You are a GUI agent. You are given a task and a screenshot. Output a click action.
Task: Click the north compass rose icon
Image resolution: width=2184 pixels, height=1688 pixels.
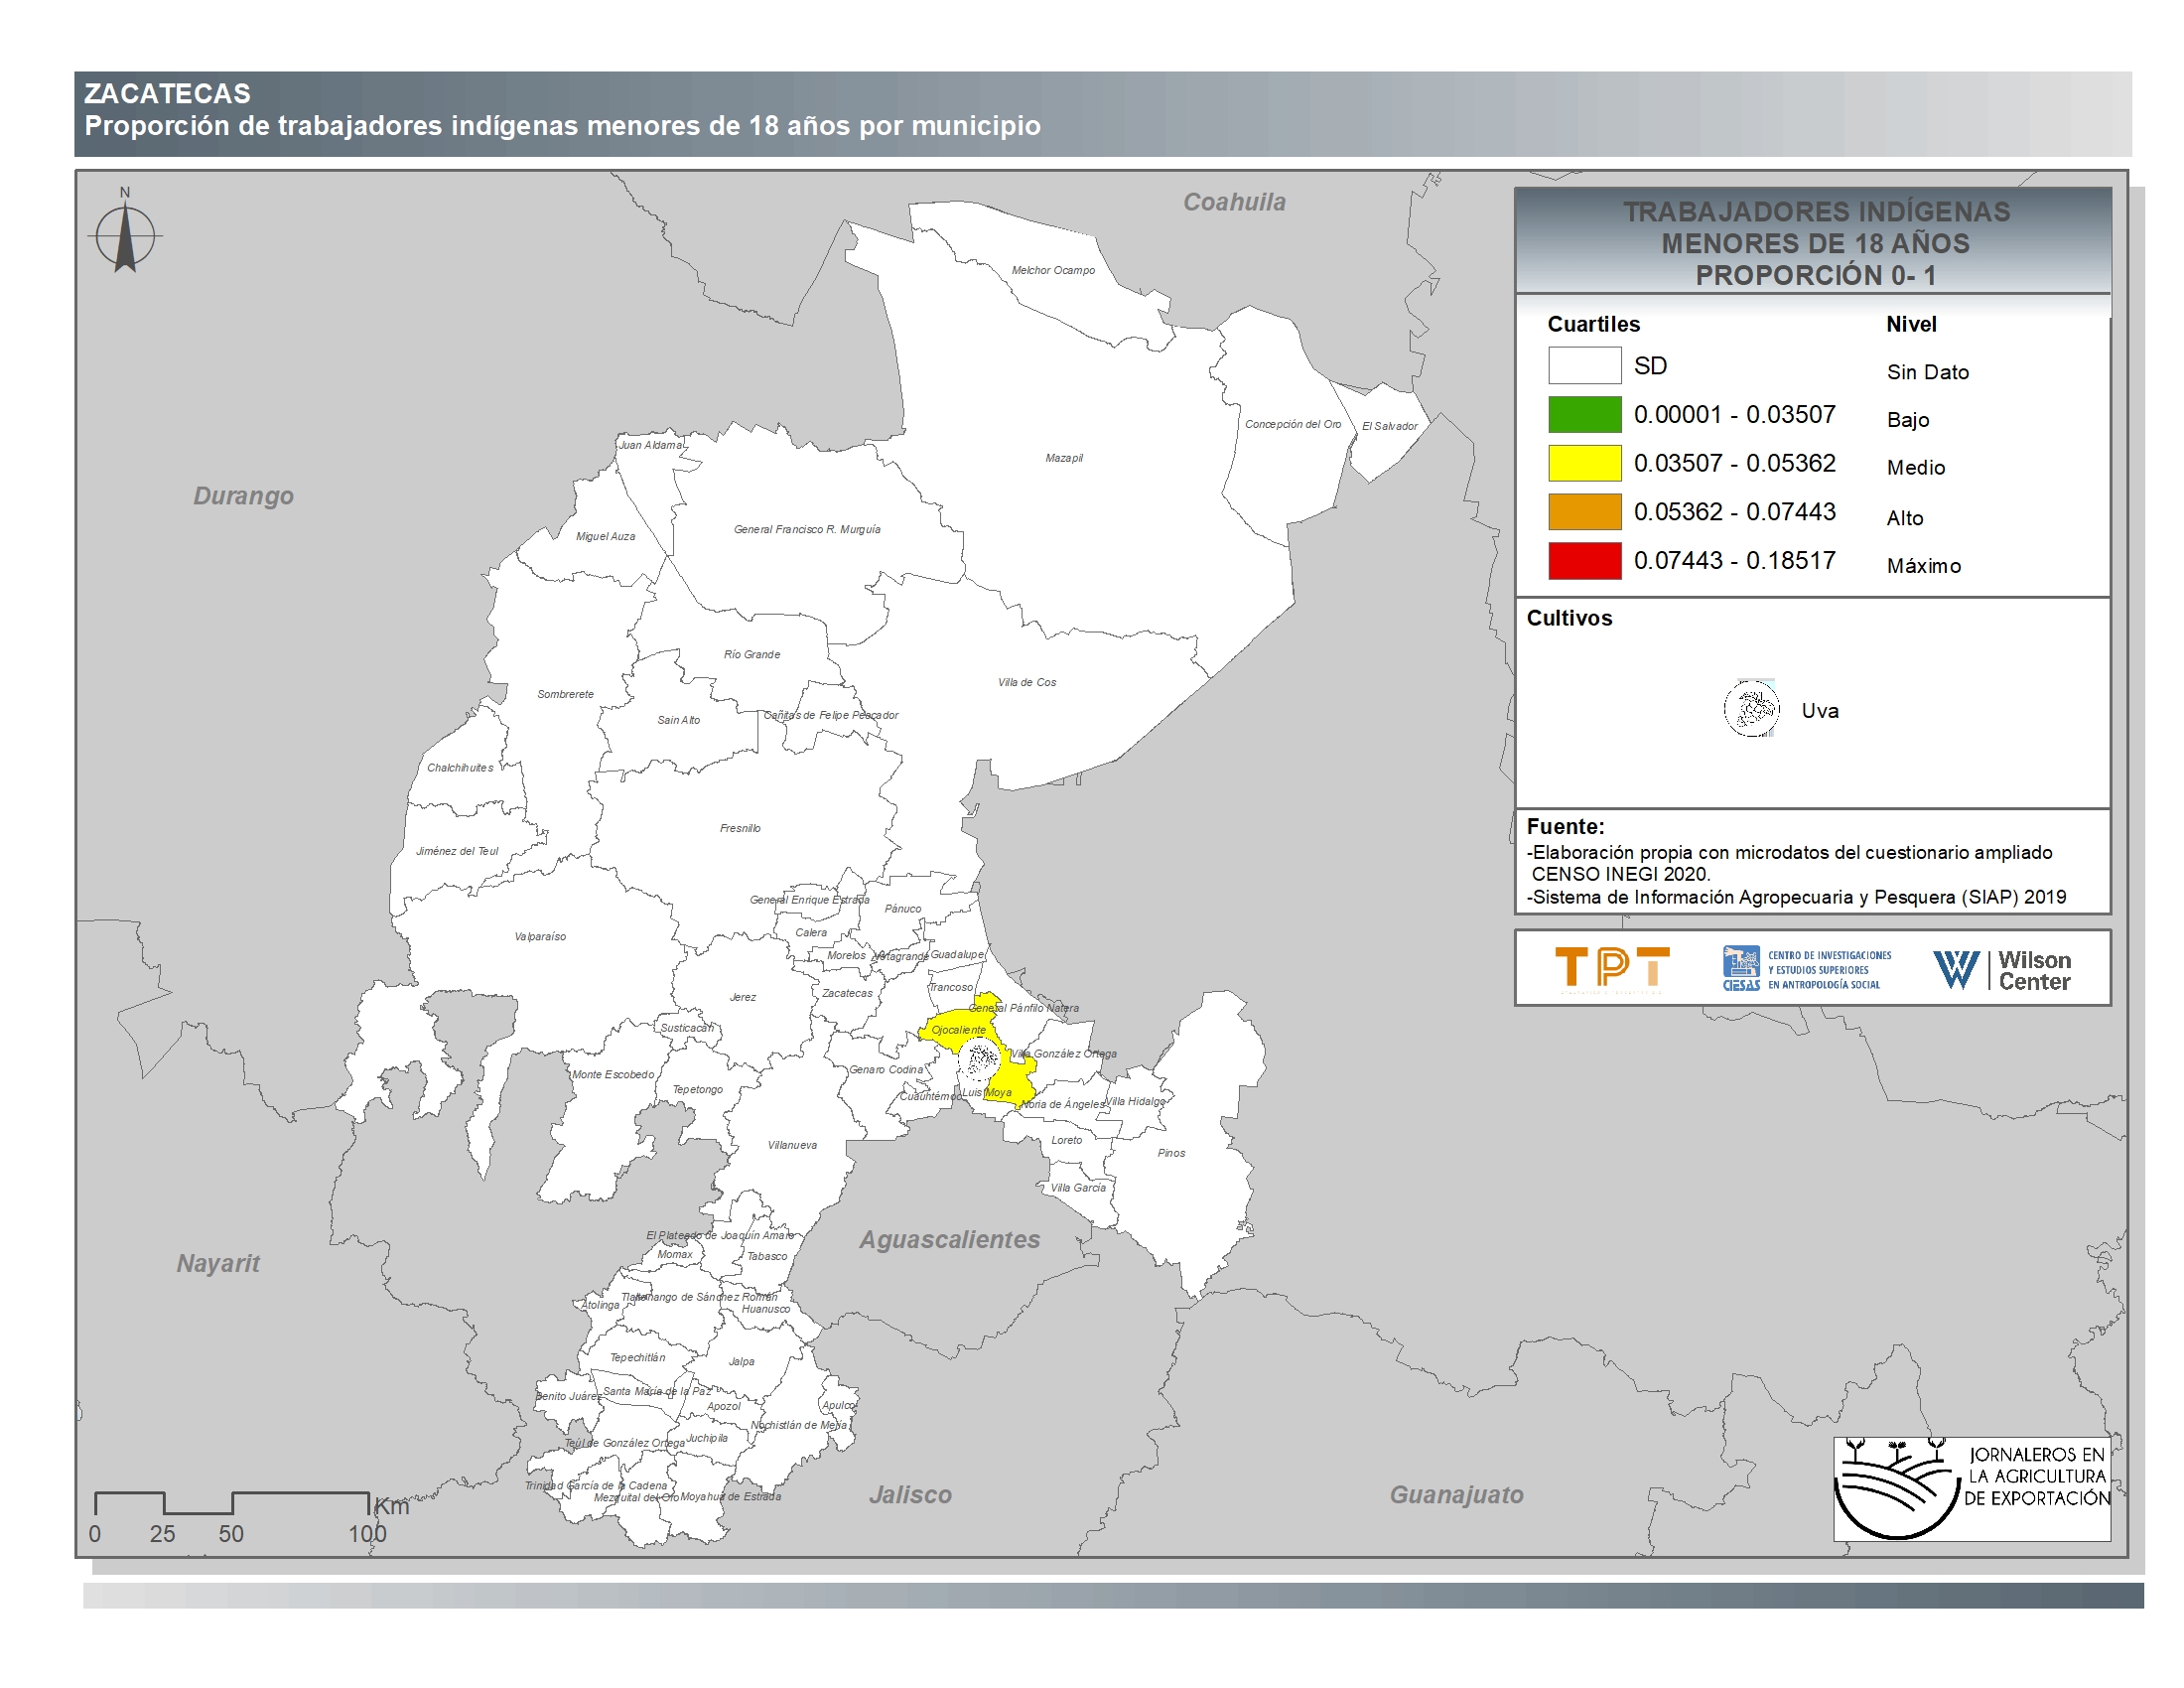tap(125, 236)
